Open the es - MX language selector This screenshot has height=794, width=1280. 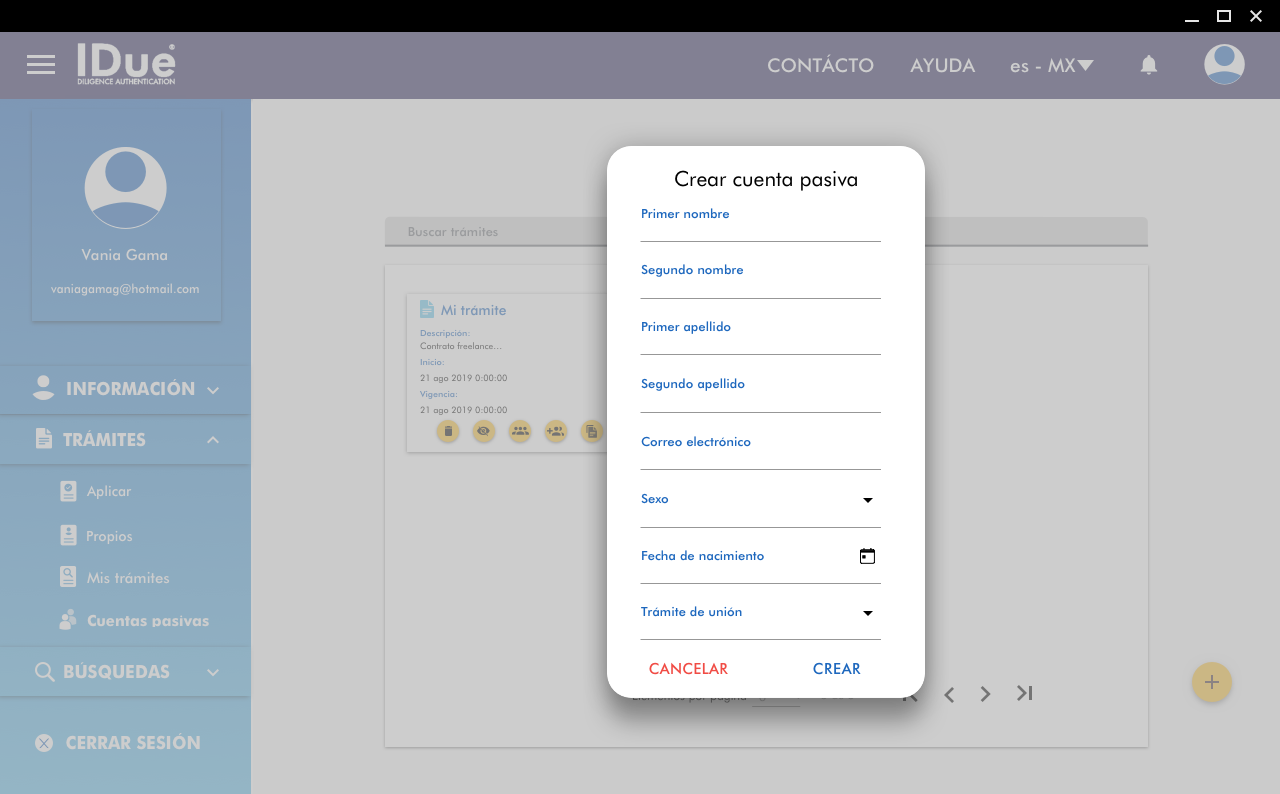tap(1051, 66)
